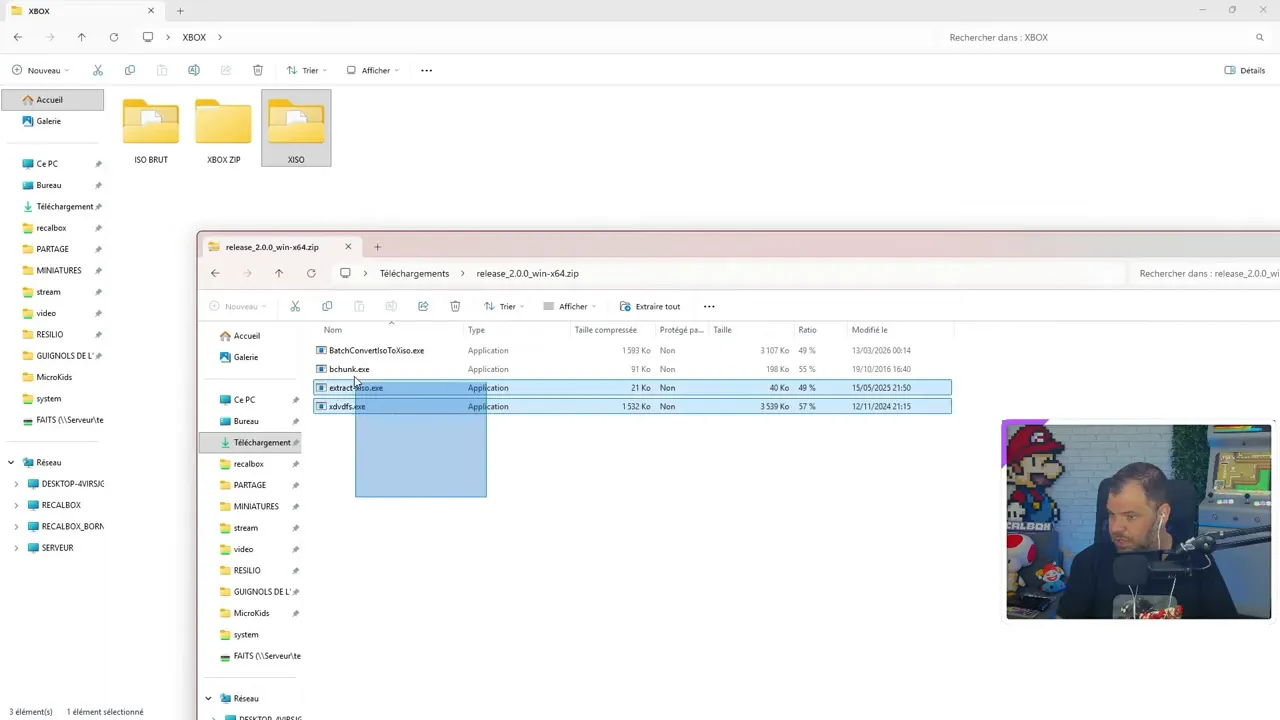Open more options ellipsis in XBOX toolbar
This screenshot has width=1280, height=720.
[427, 70]
